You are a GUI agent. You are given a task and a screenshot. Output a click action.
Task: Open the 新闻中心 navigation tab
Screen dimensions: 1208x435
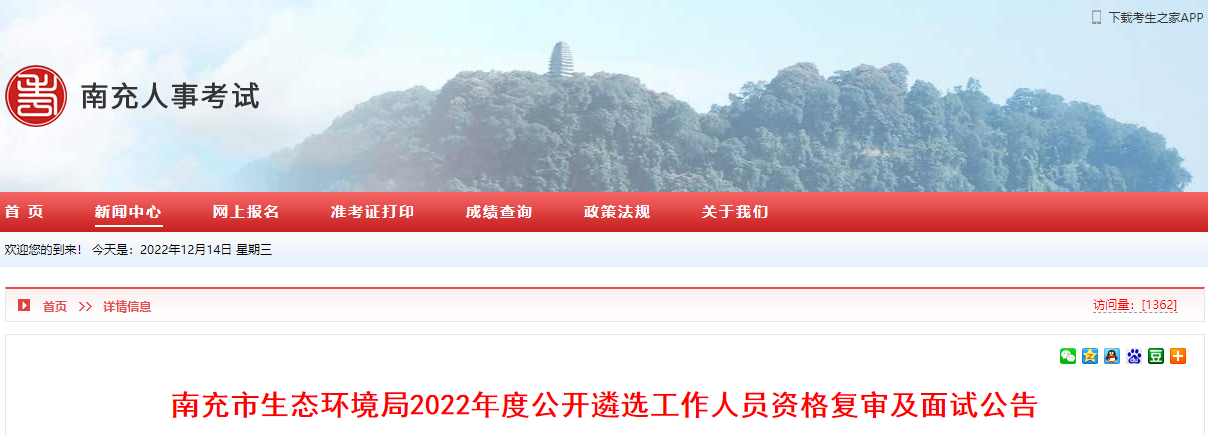tap(128, 212)
